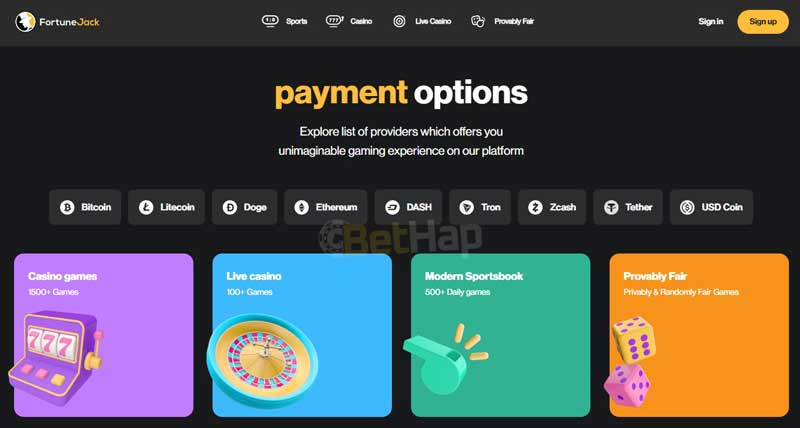Click the yellow Sign up button
800x428 pixels.
coord(763,21)
